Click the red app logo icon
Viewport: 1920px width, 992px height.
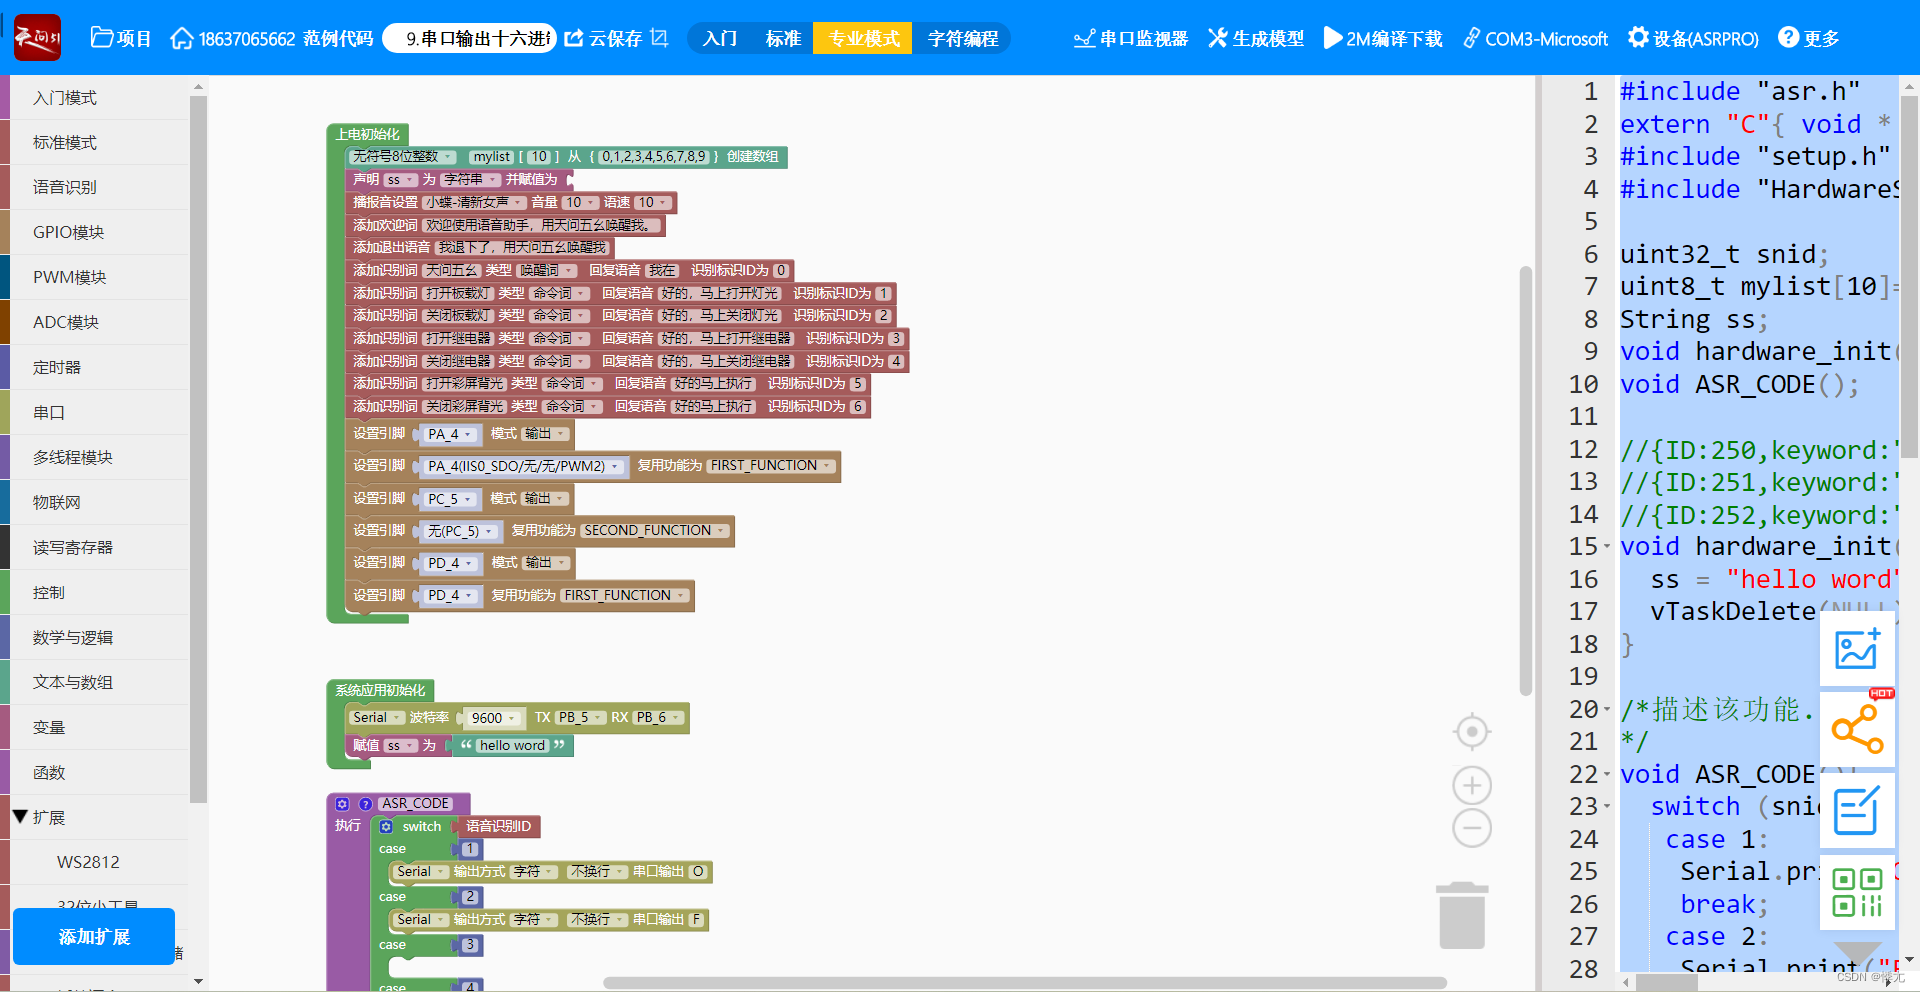tap(37, 38)
